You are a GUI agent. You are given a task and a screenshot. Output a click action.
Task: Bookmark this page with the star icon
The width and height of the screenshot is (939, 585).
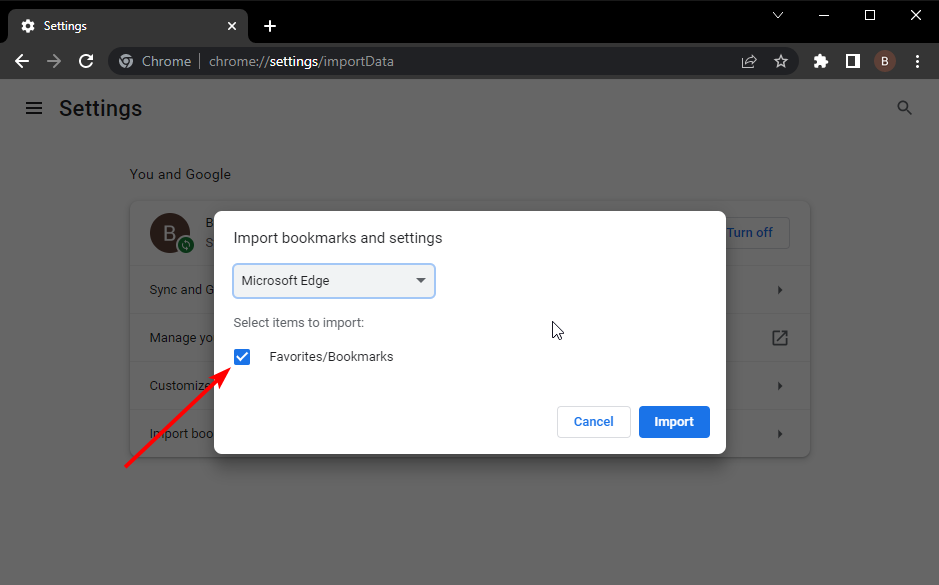[781, 61]
